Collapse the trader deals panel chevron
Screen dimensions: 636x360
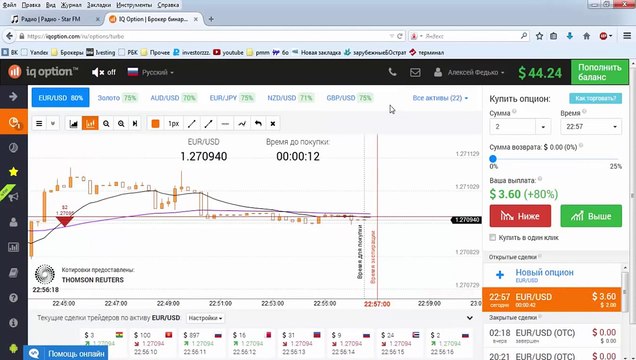[469, 318]
